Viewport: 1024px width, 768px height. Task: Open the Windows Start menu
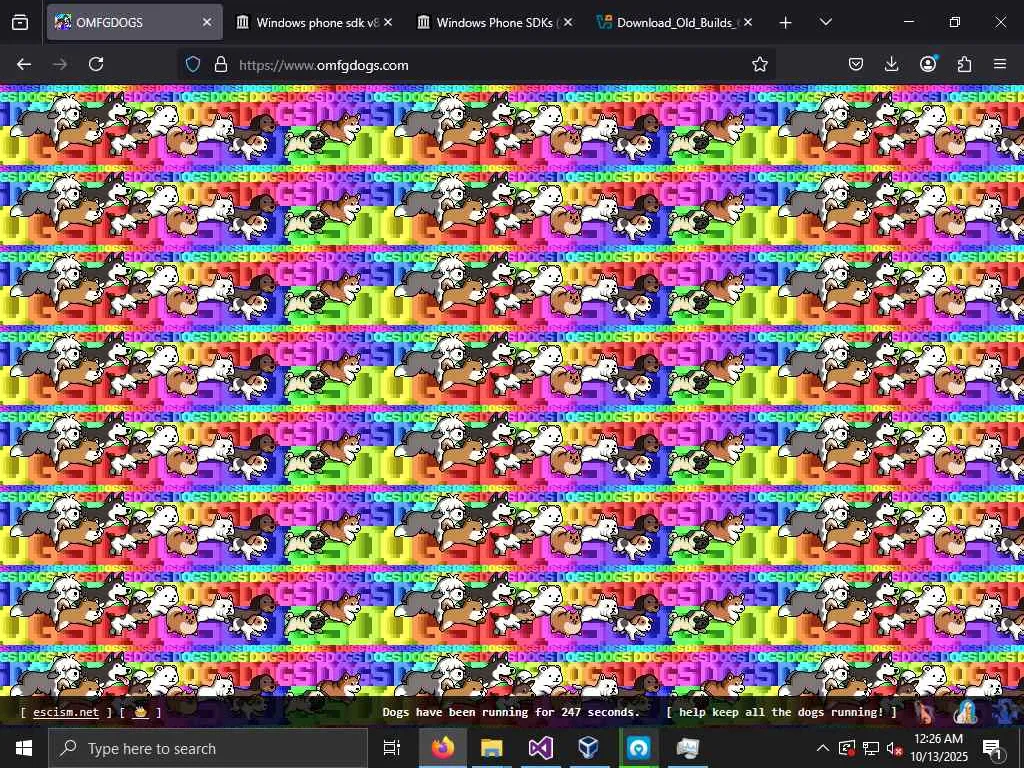[x=24, y=748]
